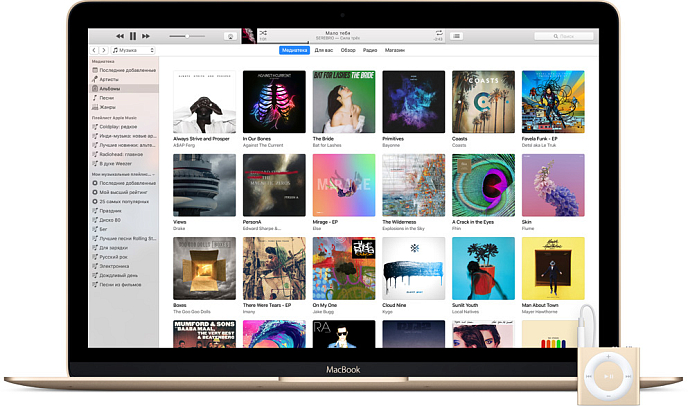
Task: Pause the current song
Action: [x=133, y=36]
